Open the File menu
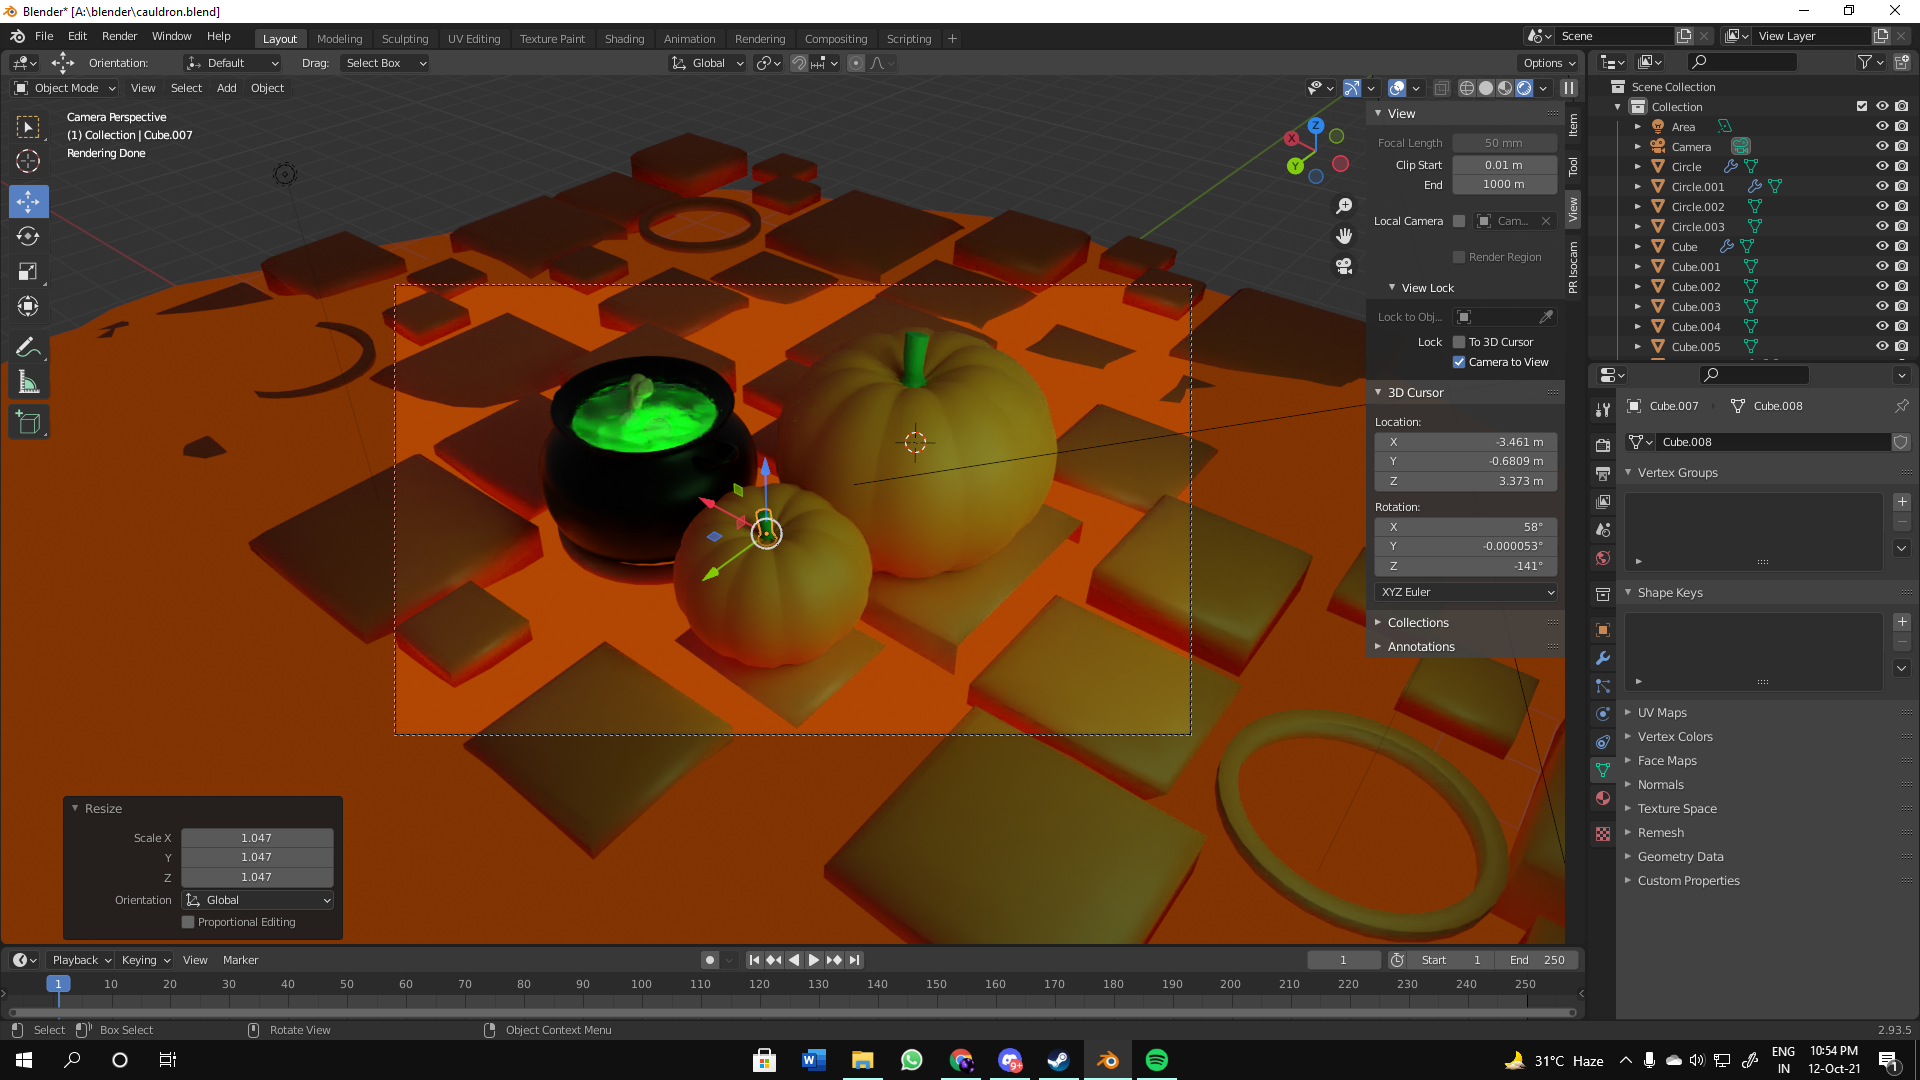The height and width of the screenshot is (1080, 1920). coord(44,36)
